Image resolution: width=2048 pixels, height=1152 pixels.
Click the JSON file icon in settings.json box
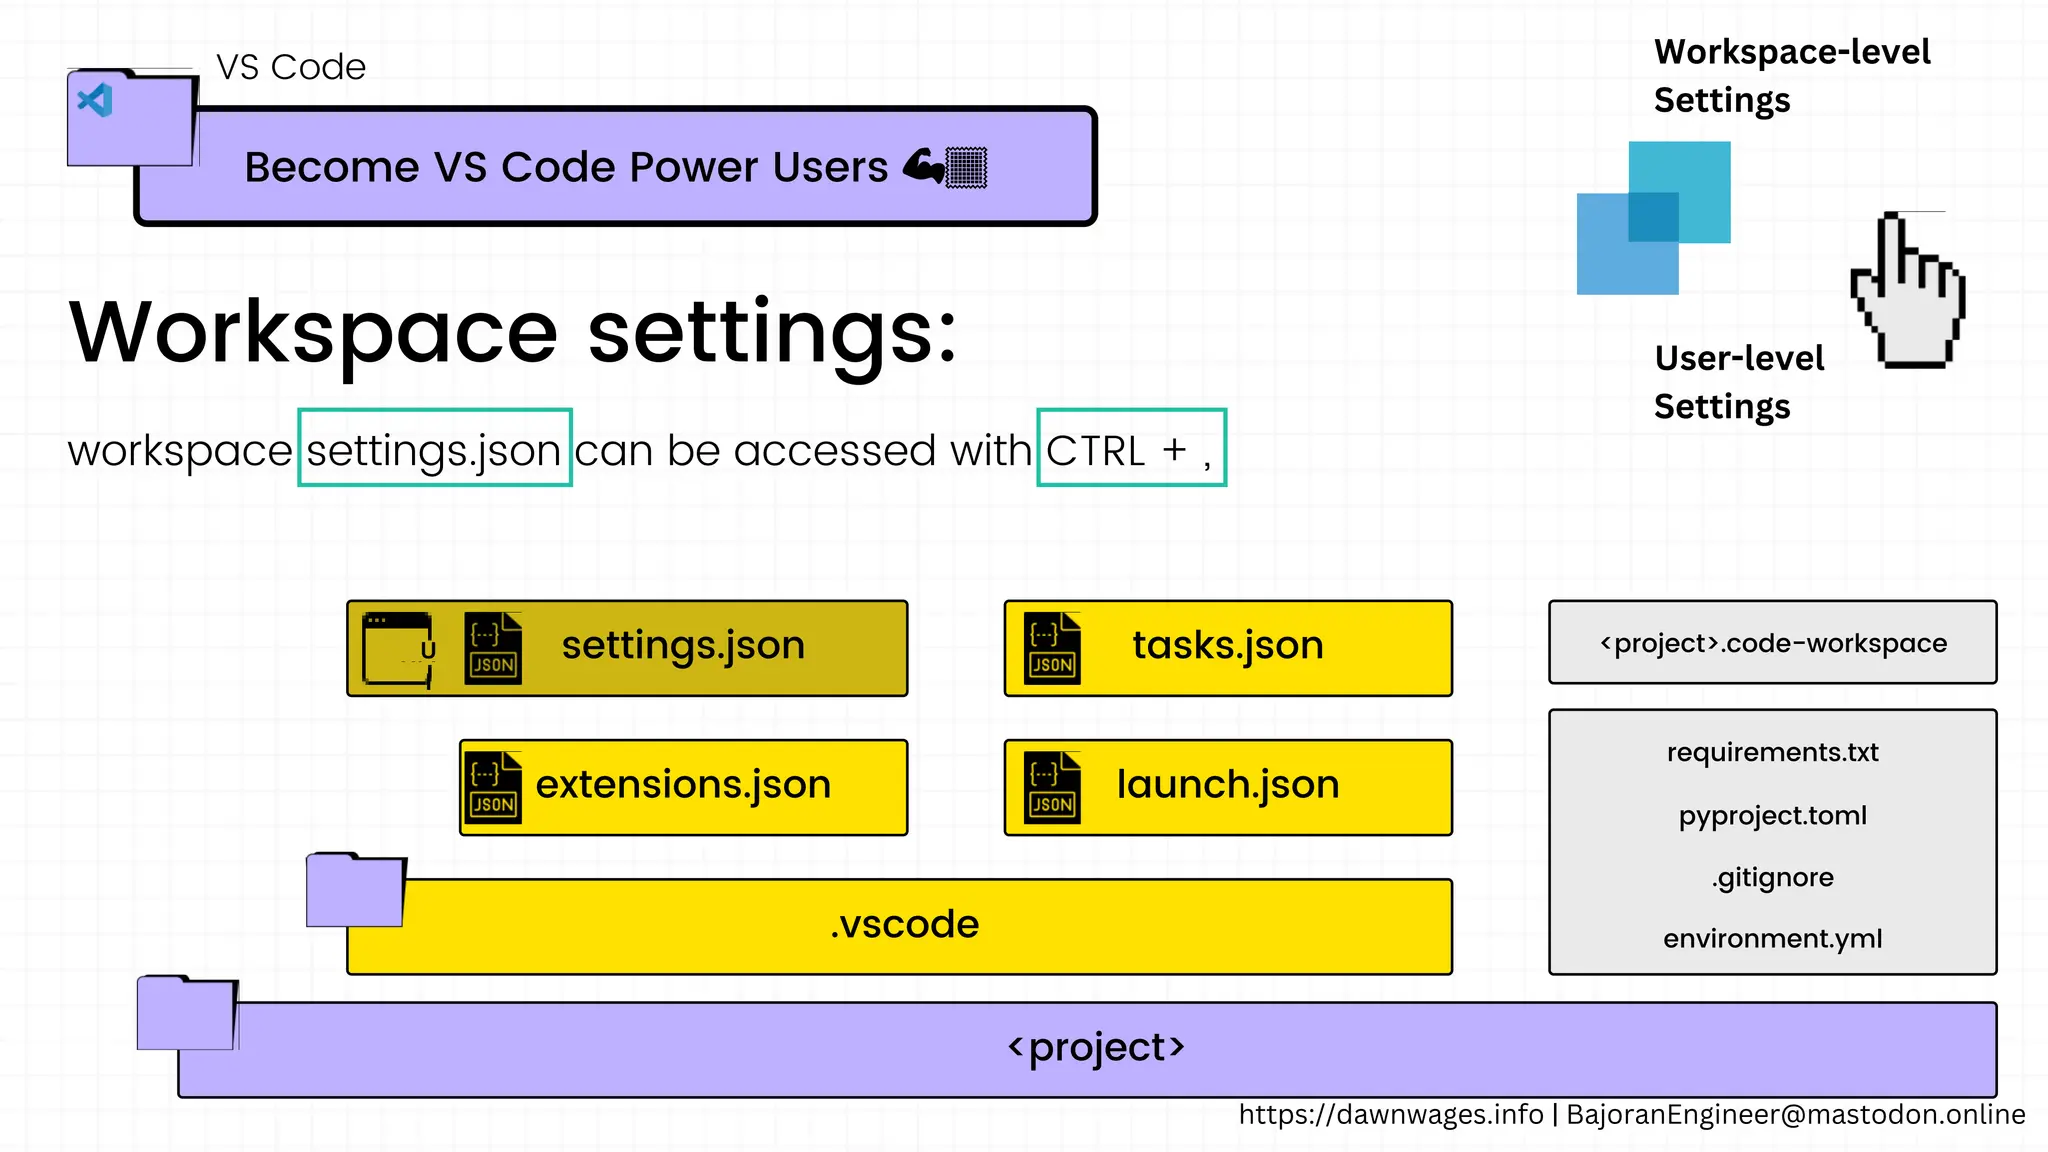click(x=493, y=649)
